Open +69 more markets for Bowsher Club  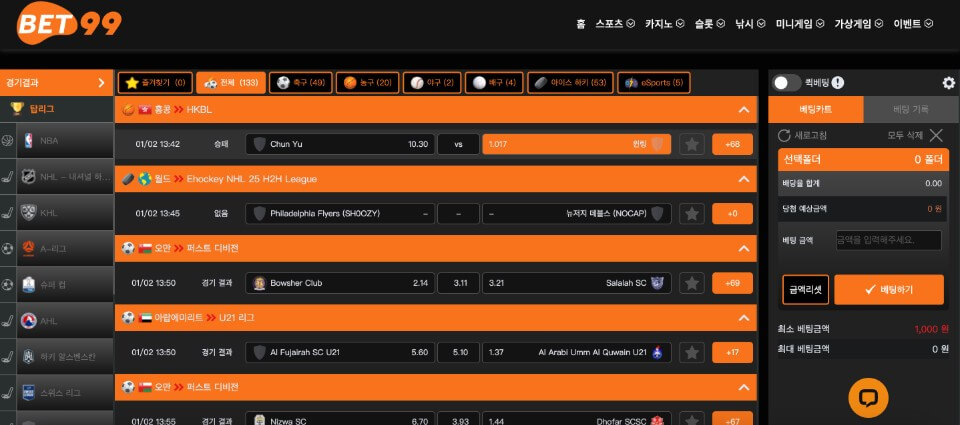coord(732,283)
